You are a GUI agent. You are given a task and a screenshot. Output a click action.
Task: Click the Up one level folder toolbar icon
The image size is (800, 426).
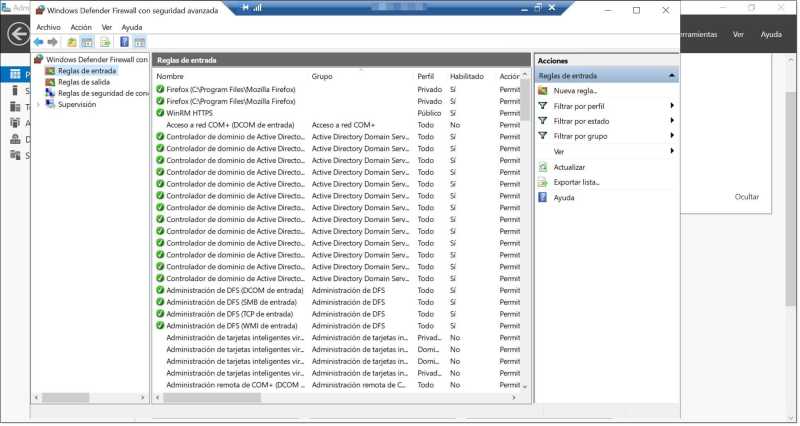click(x=72, y=42)
